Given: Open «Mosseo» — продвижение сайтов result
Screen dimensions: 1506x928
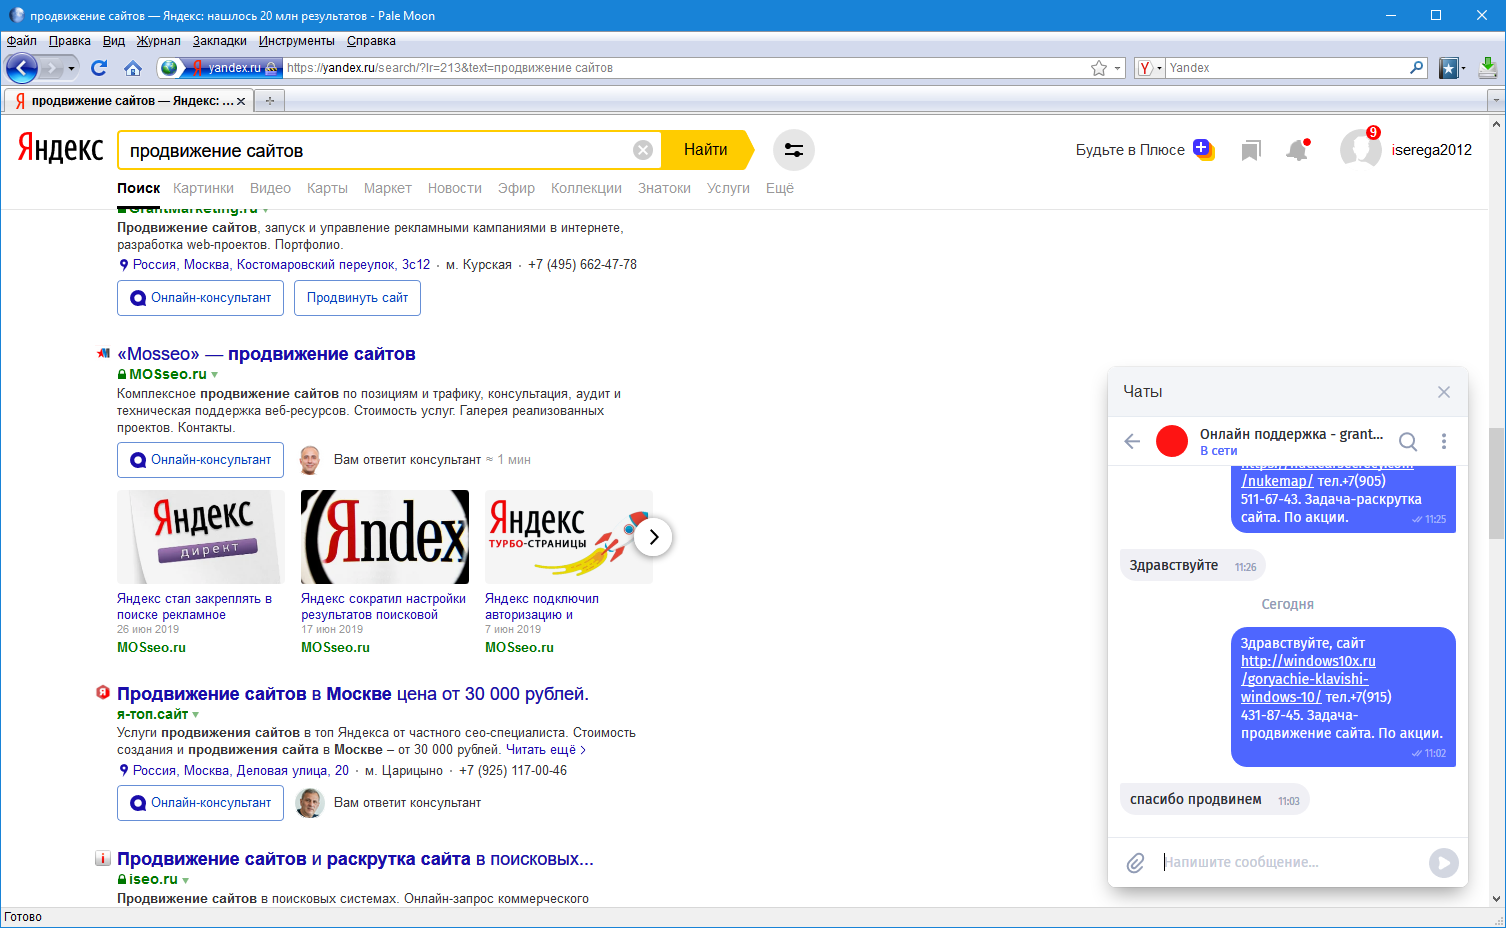Looking at the screenshot, I should [x=266, y=354].
